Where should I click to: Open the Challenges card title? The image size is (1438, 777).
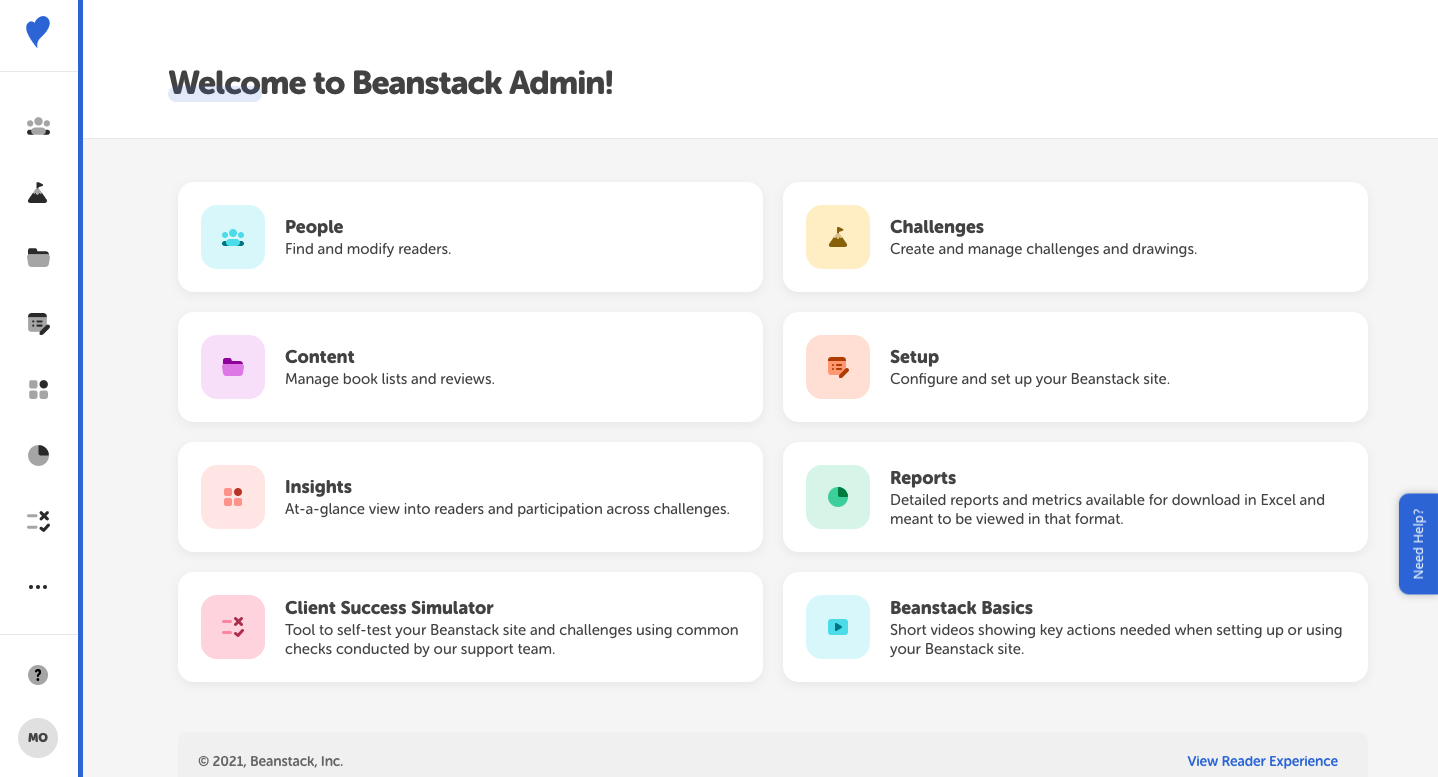point(937,227)
